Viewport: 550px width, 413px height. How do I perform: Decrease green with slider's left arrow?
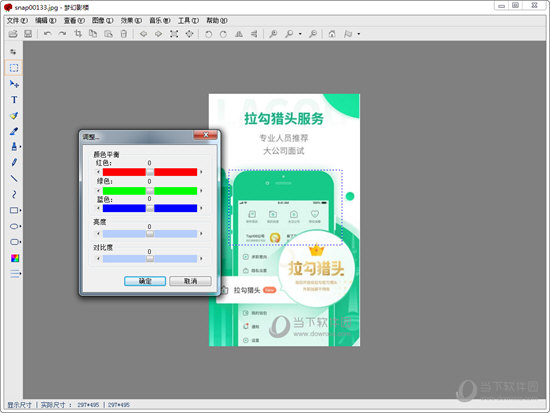99,191
